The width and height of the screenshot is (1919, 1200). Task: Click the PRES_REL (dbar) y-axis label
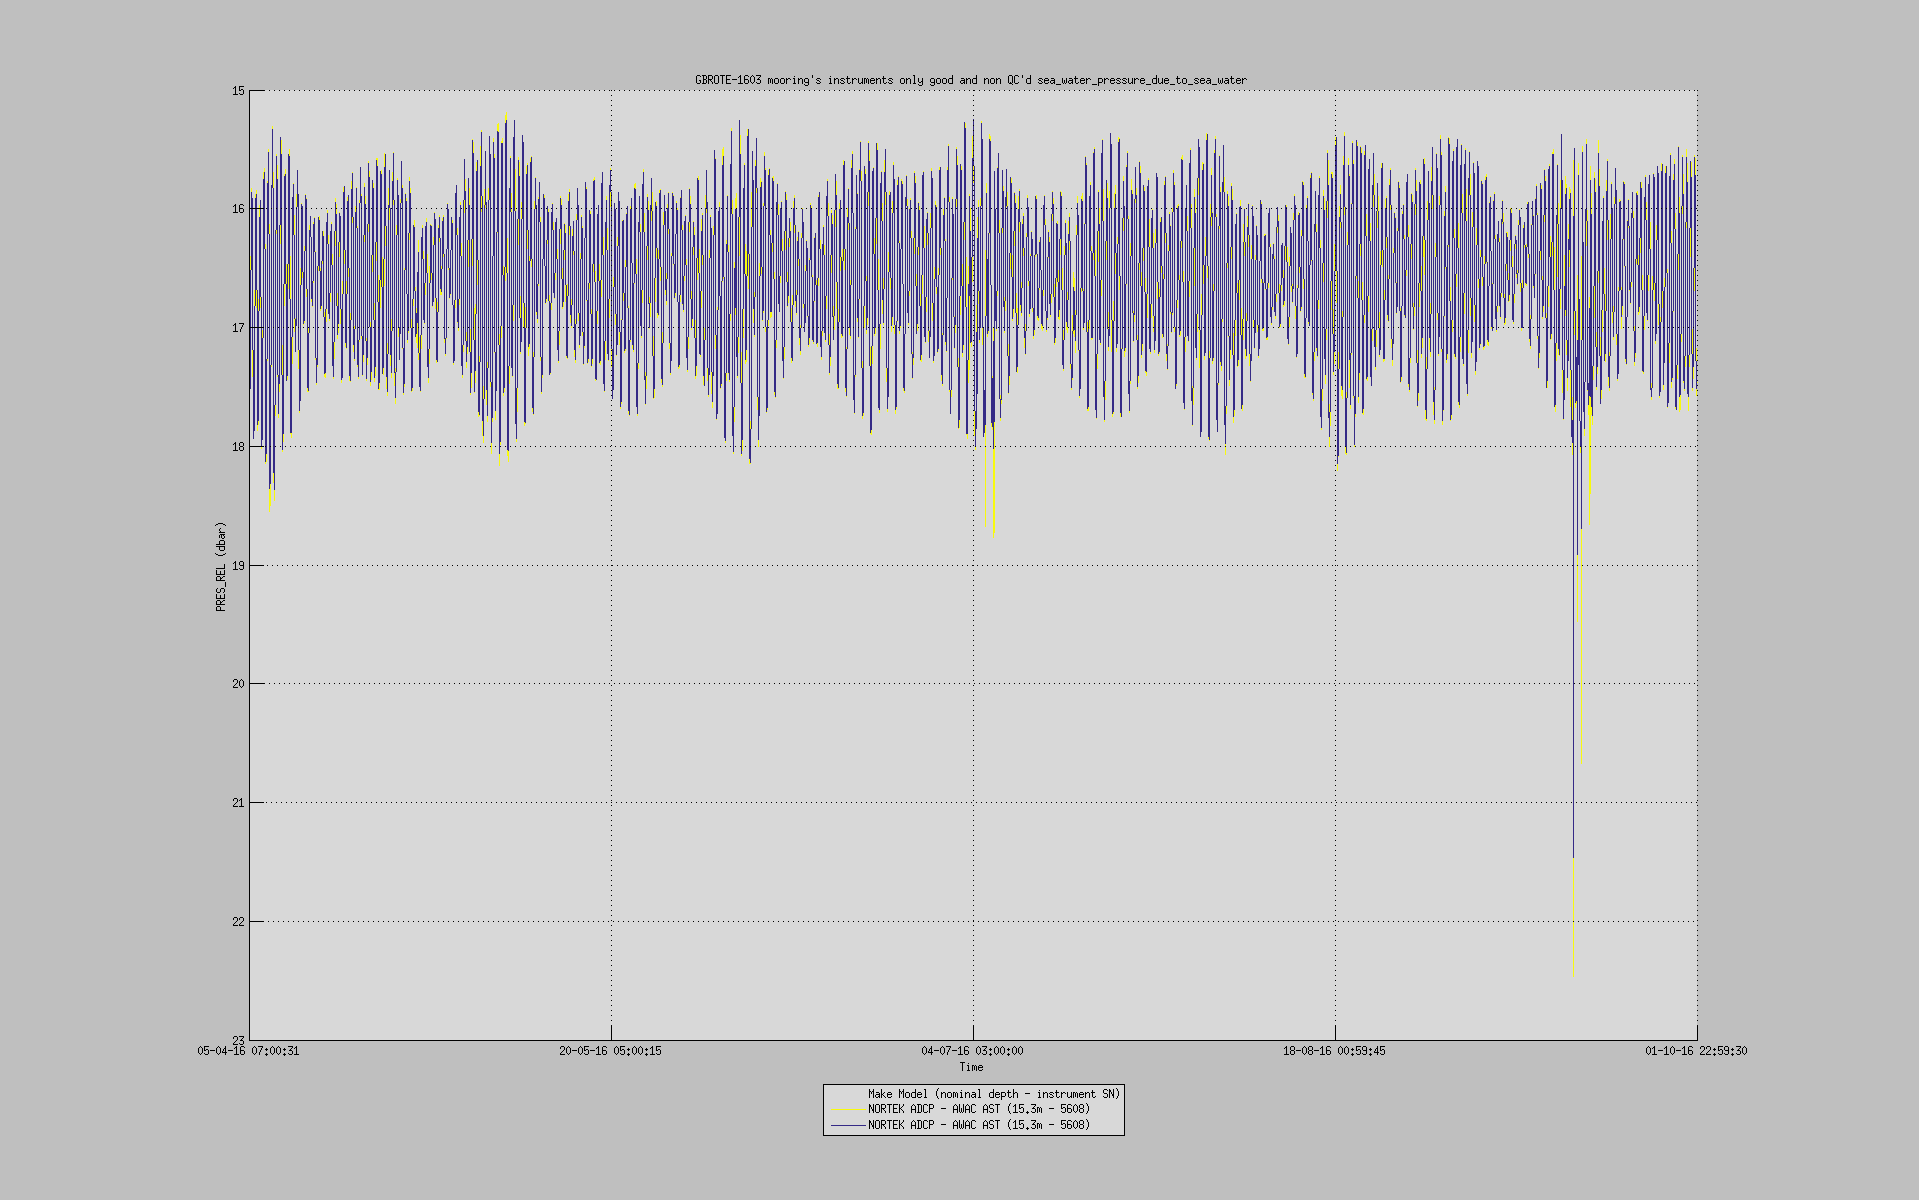[218, 565]
